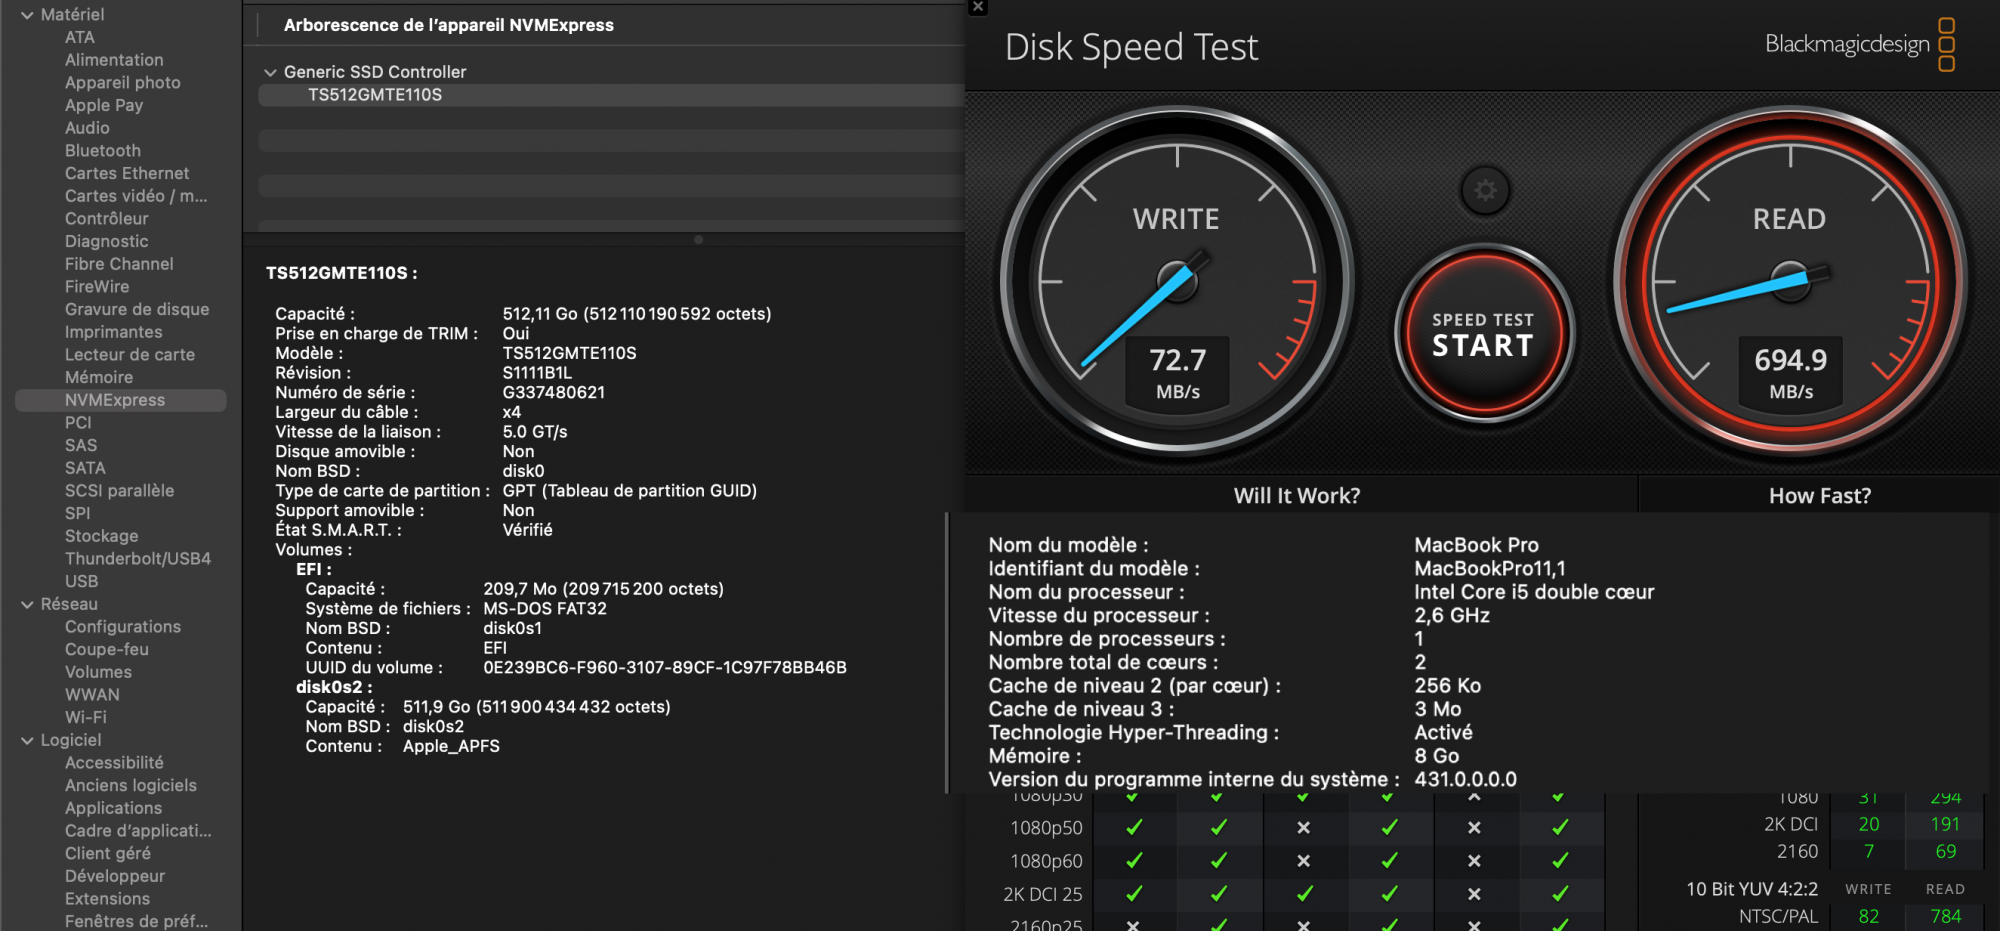Select Configurations under Réseau
The width and height of the screenshot is (2000, 931).
point(123,626)
